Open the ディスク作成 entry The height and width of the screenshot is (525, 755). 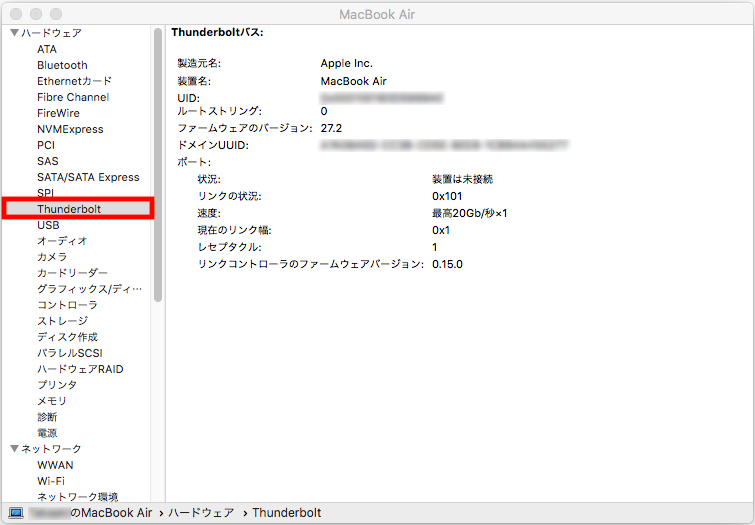(67, 337)
